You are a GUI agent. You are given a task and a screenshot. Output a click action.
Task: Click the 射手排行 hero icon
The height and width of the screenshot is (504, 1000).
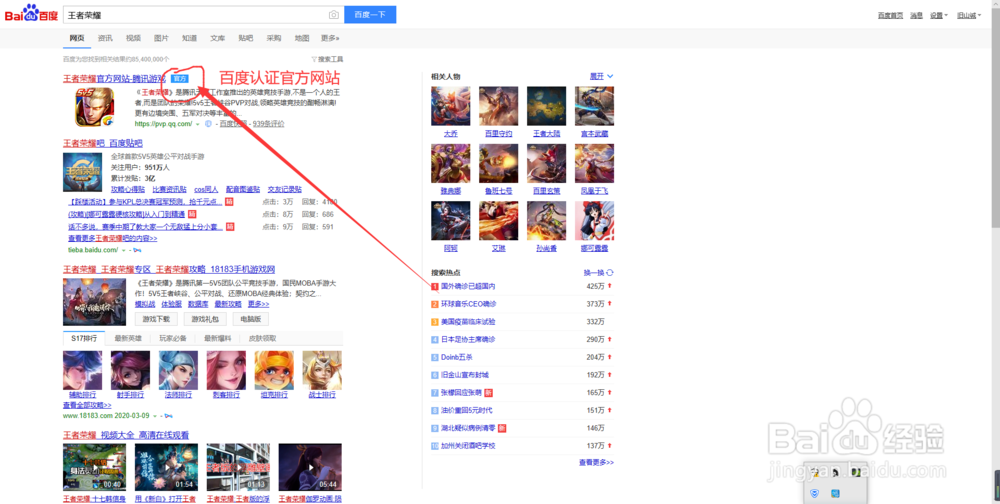click(130, 370)
